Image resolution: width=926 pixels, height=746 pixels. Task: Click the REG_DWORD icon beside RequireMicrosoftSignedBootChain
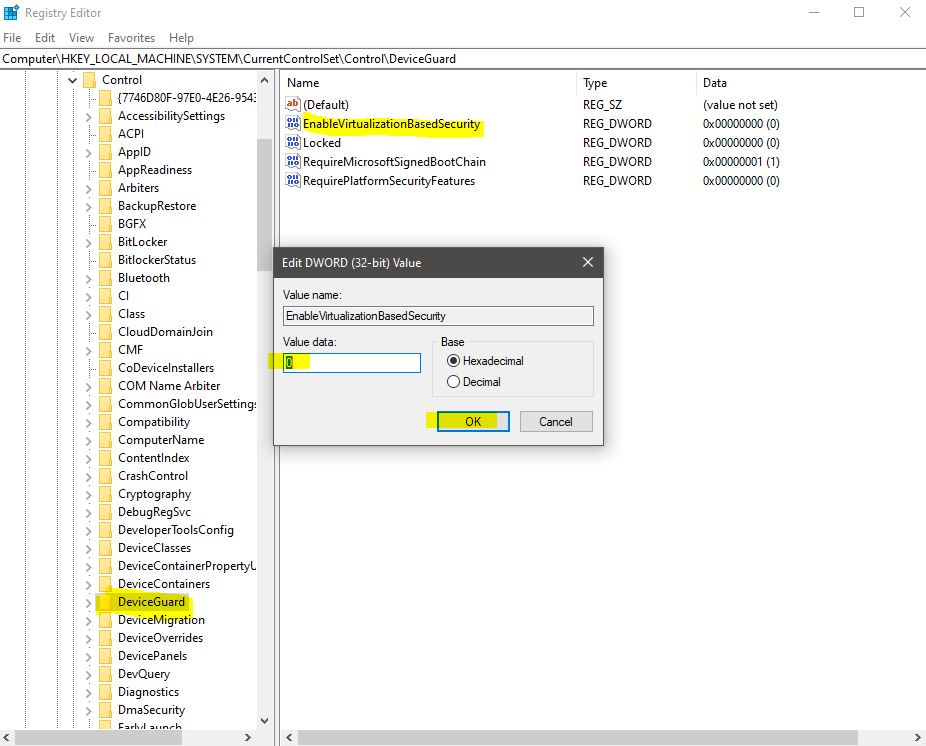pos(294,161)
